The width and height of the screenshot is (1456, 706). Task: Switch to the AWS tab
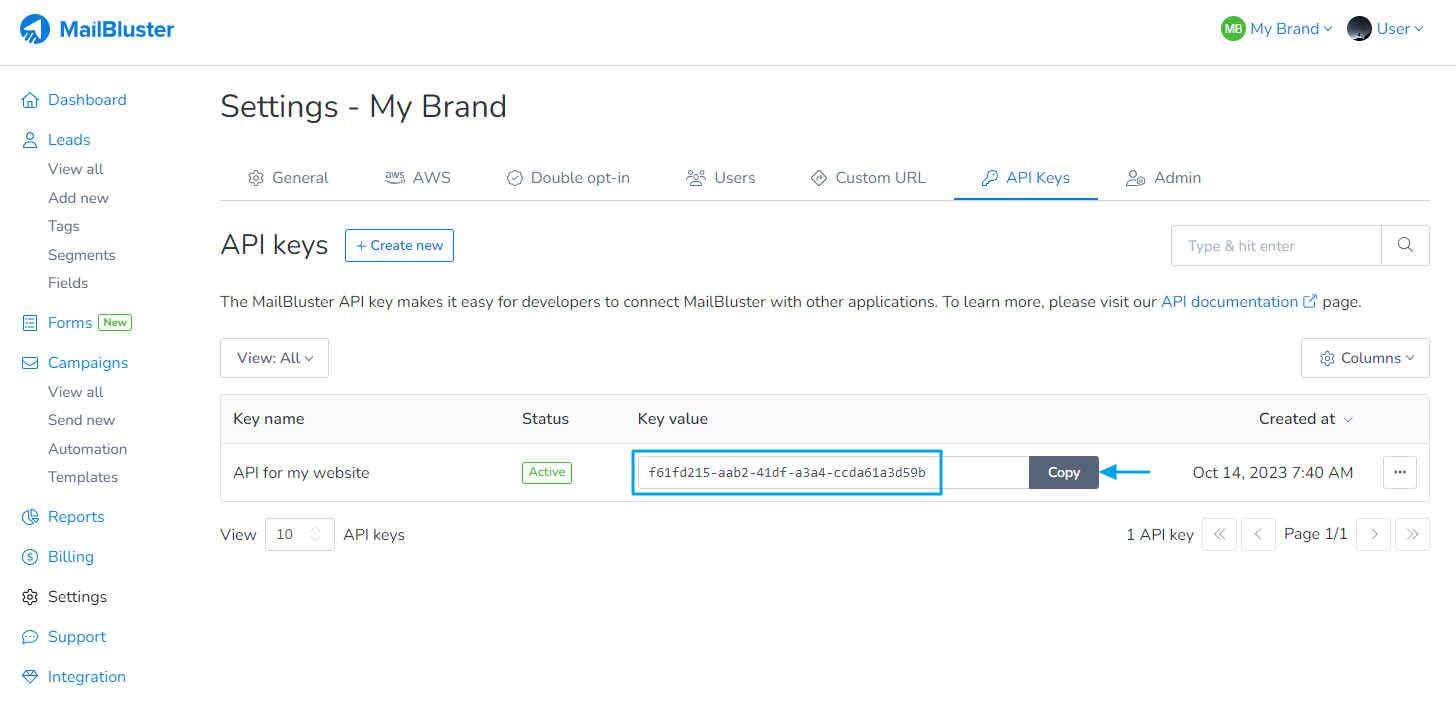418,178
